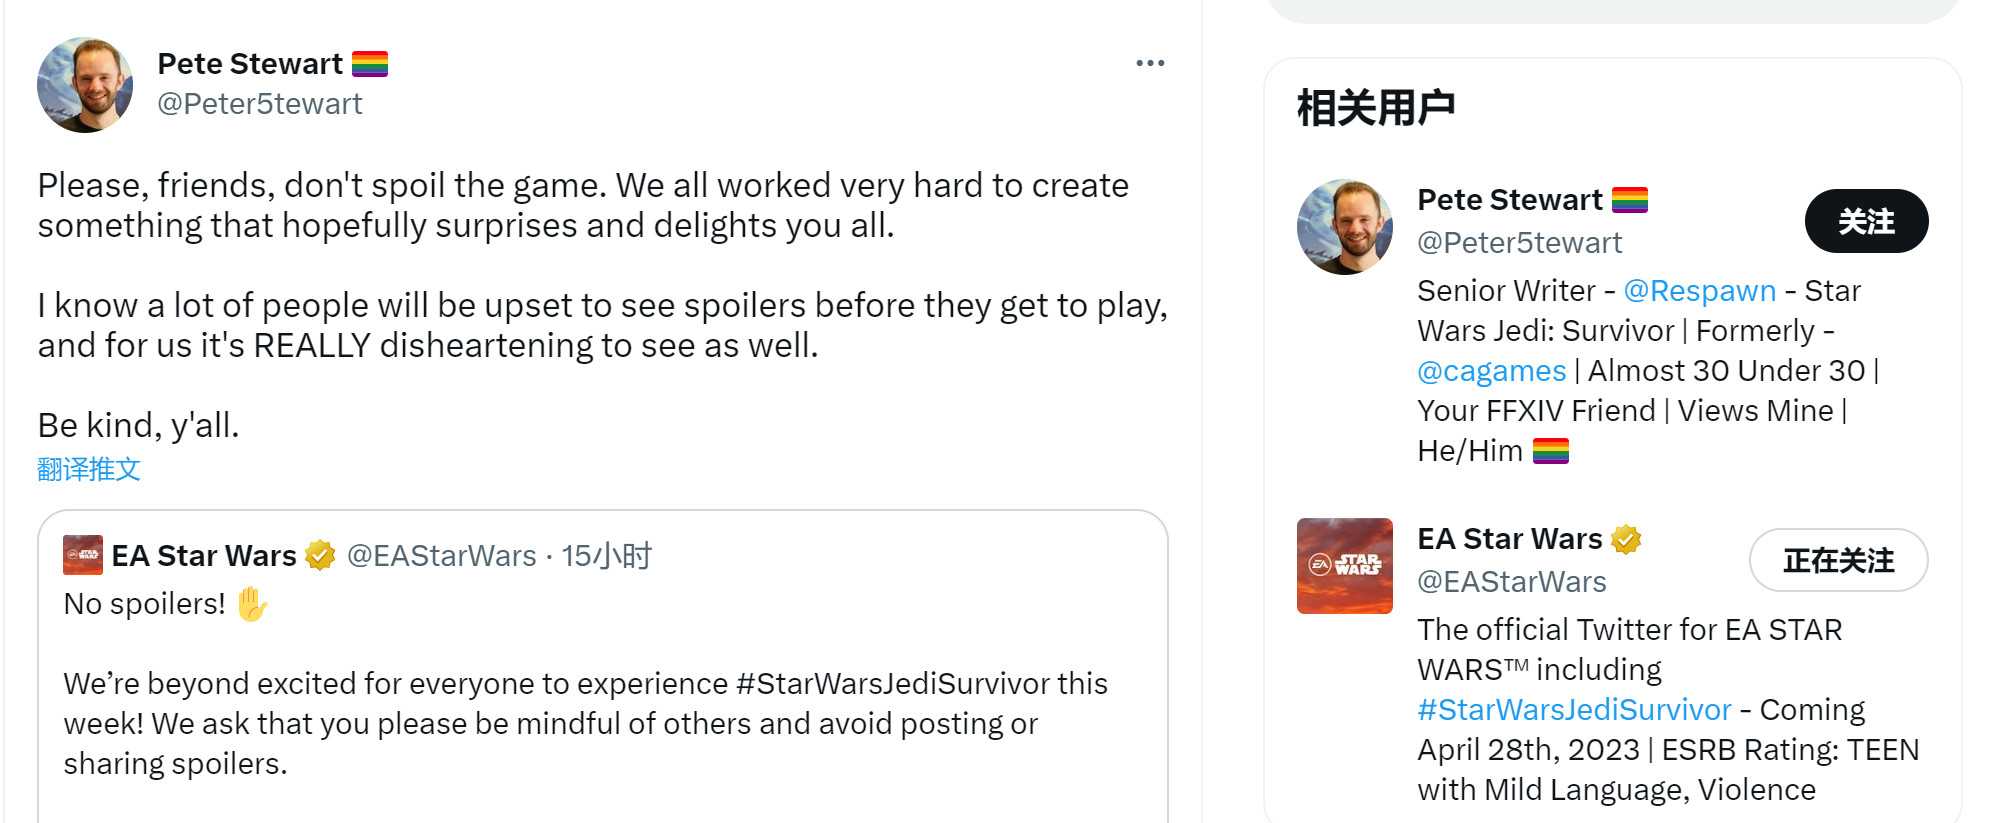Open the quoted 'No spoilers!' tweet body
2011x823 pixels.
pos(585,723)
